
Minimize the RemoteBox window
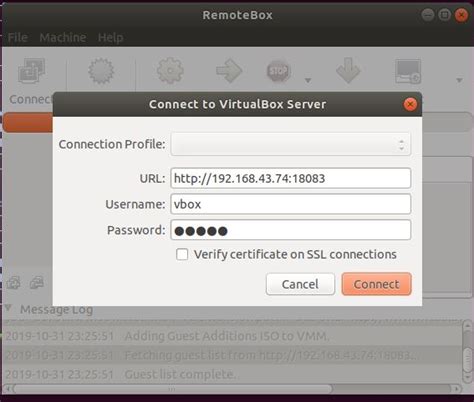tap(428, 15)
